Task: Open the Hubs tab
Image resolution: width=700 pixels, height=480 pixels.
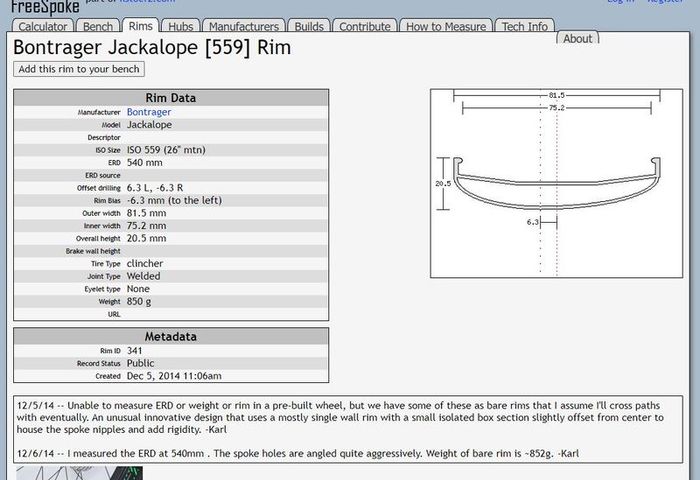Action: [x=180, y=26]
